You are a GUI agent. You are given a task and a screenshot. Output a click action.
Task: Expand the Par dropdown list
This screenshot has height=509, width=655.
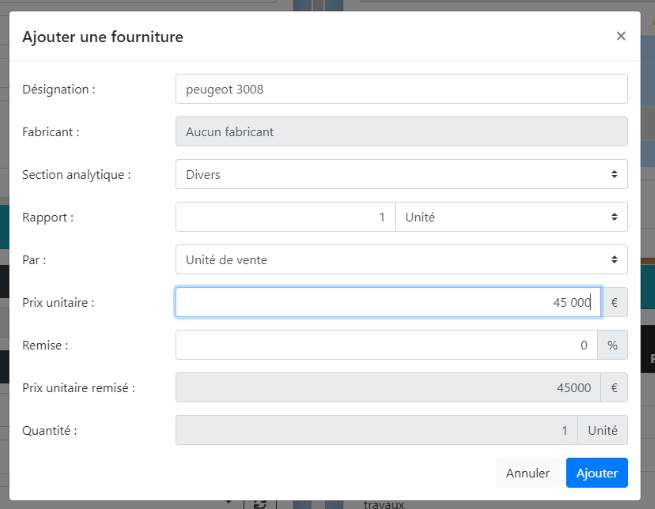[x=401, y=259]
